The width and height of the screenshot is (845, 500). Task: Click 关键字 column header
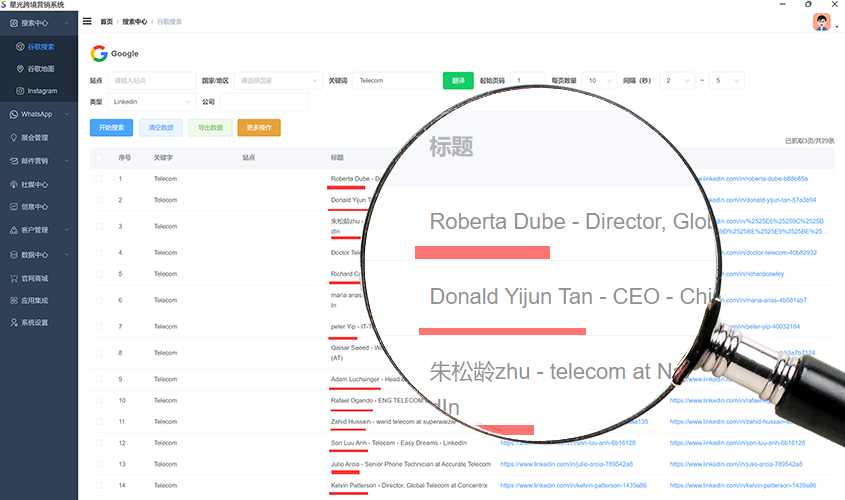click(163, 158)
